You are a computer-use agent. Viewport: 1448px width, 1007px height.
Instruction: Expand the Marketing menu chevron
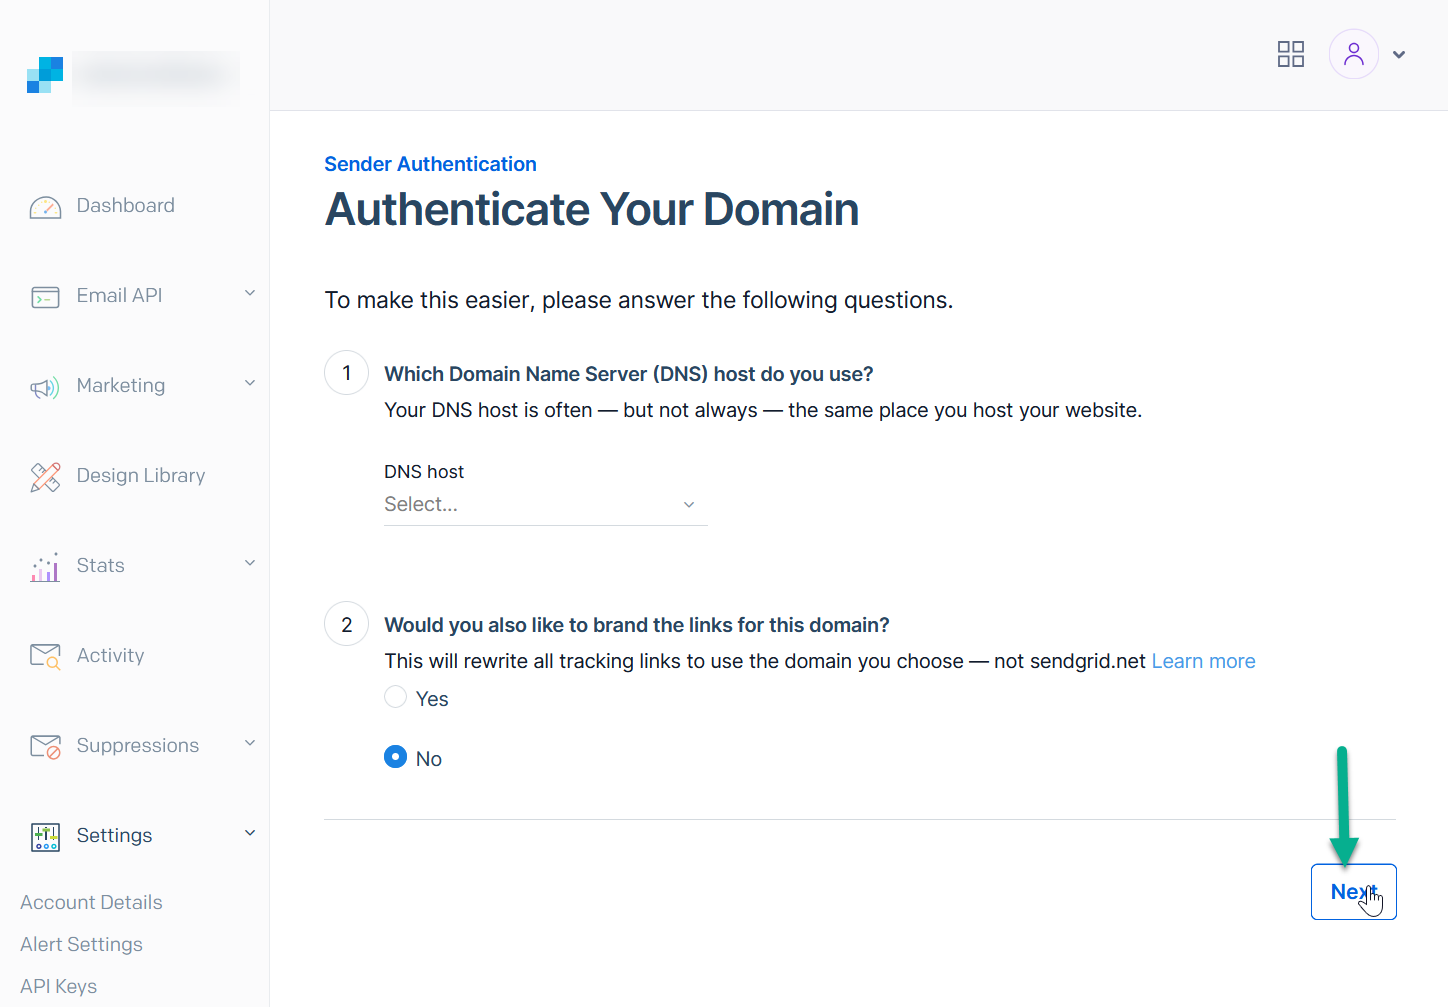click(250, 383)
